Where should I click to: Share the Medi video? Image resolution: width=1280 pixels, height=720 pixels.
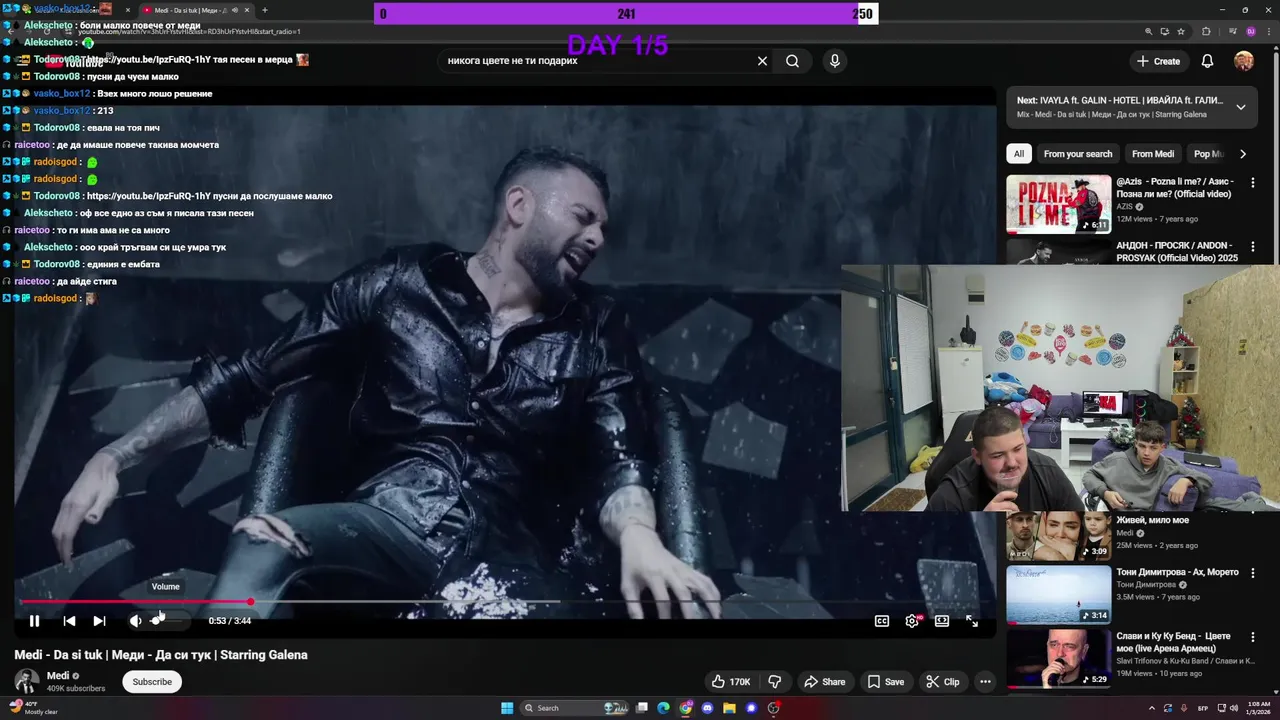click(x=825, y=682)
